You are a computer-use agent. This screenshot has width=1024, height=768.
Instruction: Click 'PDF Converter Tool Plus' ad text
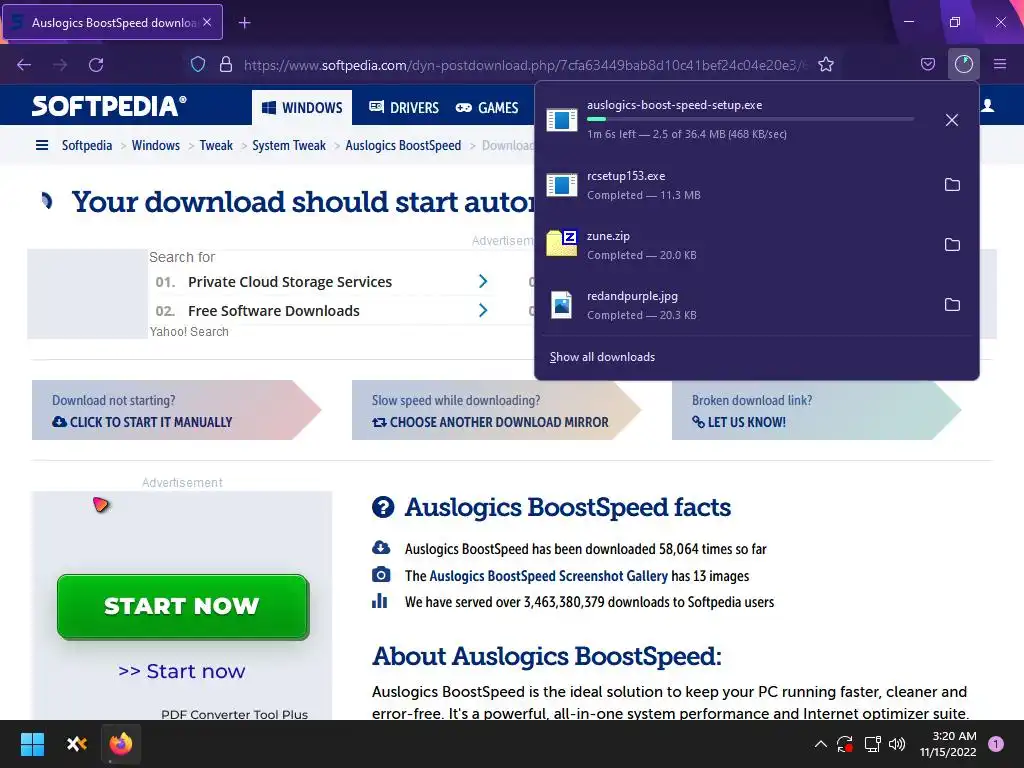(x=234, y=714)
